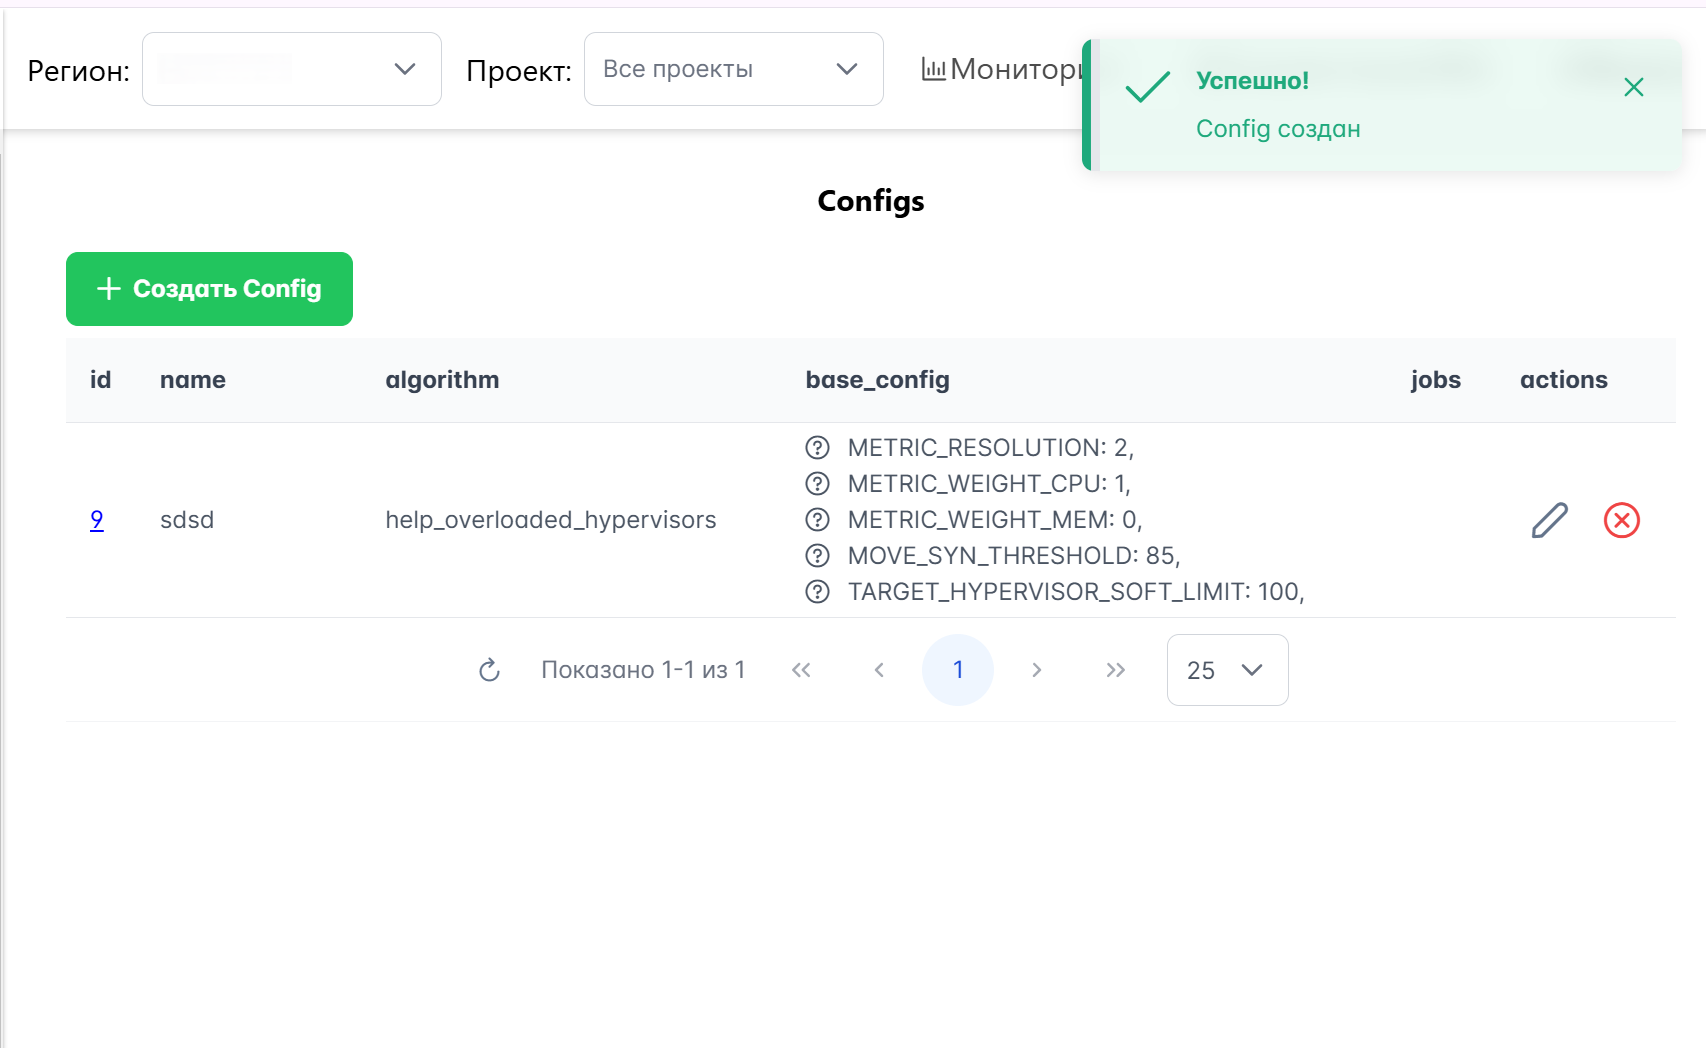Show METRIC_WEIGHT_MEM parameter hint
This screenshot has height=1048, width=1706.
[x=816, y=520]
